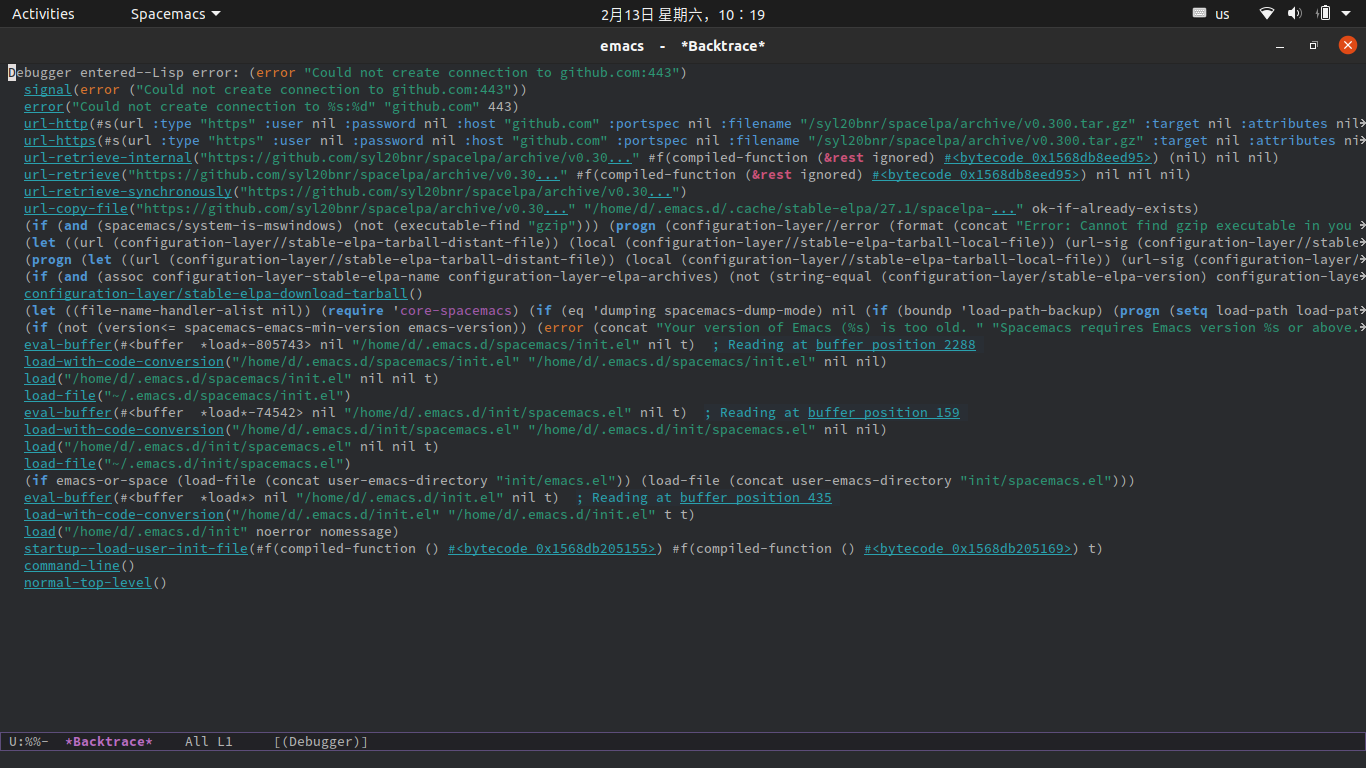Viewport: 1366px width, 768px height.
Task: Open the Activities overview
Action: point(43,14)
